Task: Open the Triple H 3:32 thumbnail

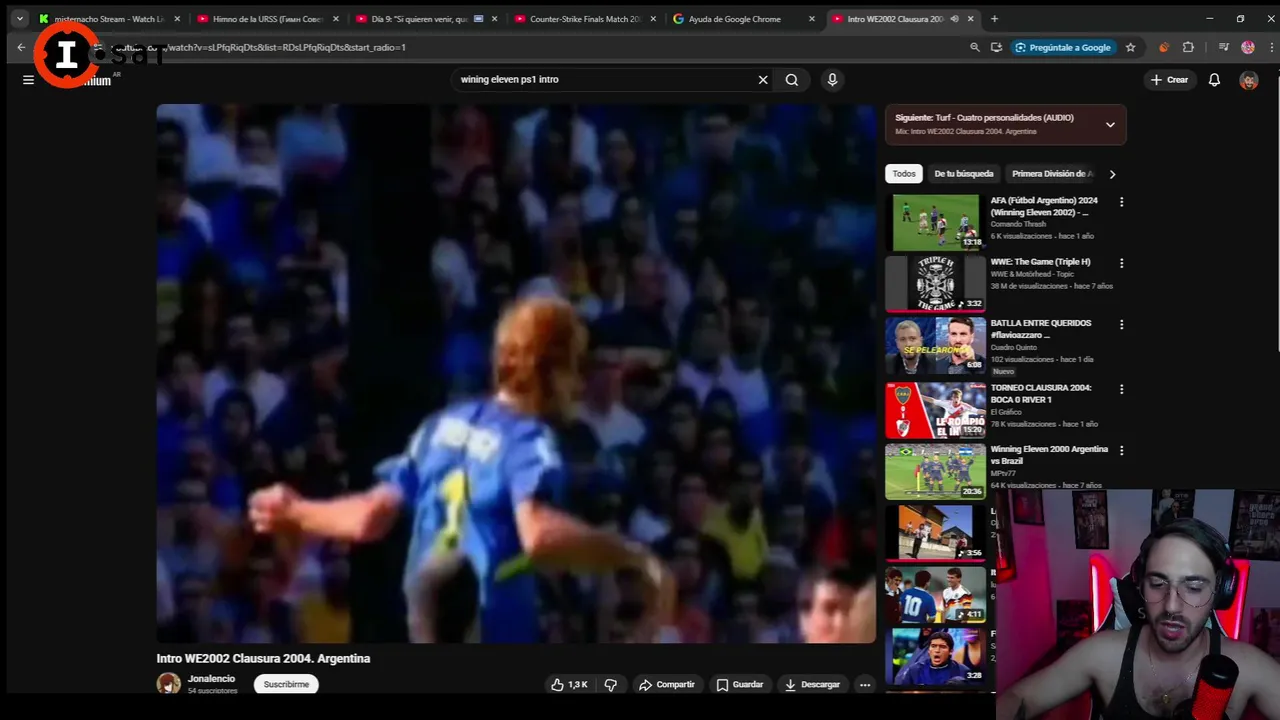Action: click(x=935, y=283)
